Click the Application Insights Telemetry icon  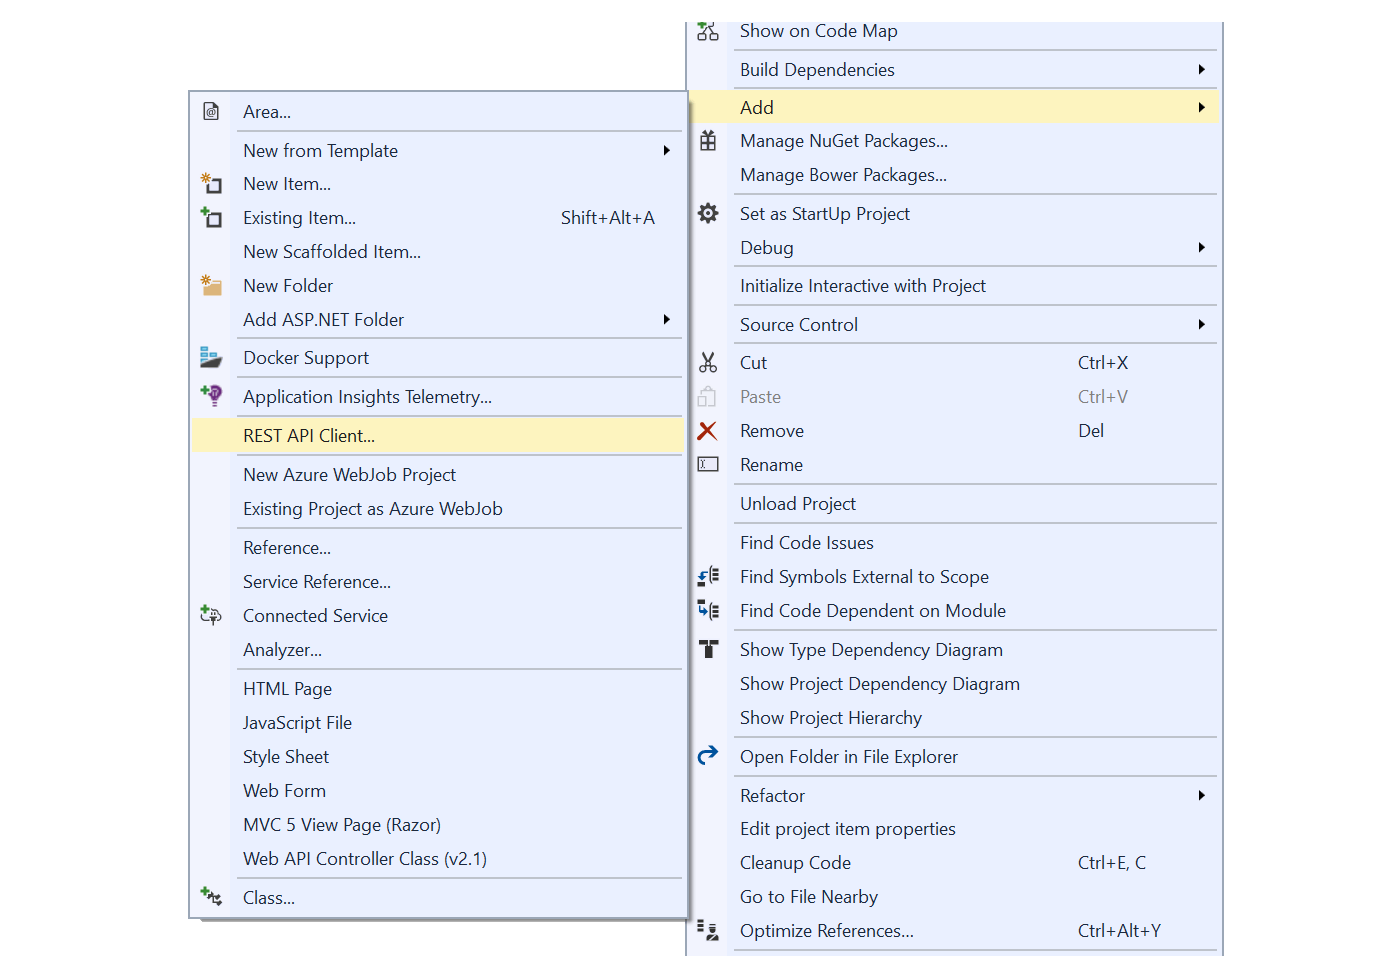tap(211, 396)
